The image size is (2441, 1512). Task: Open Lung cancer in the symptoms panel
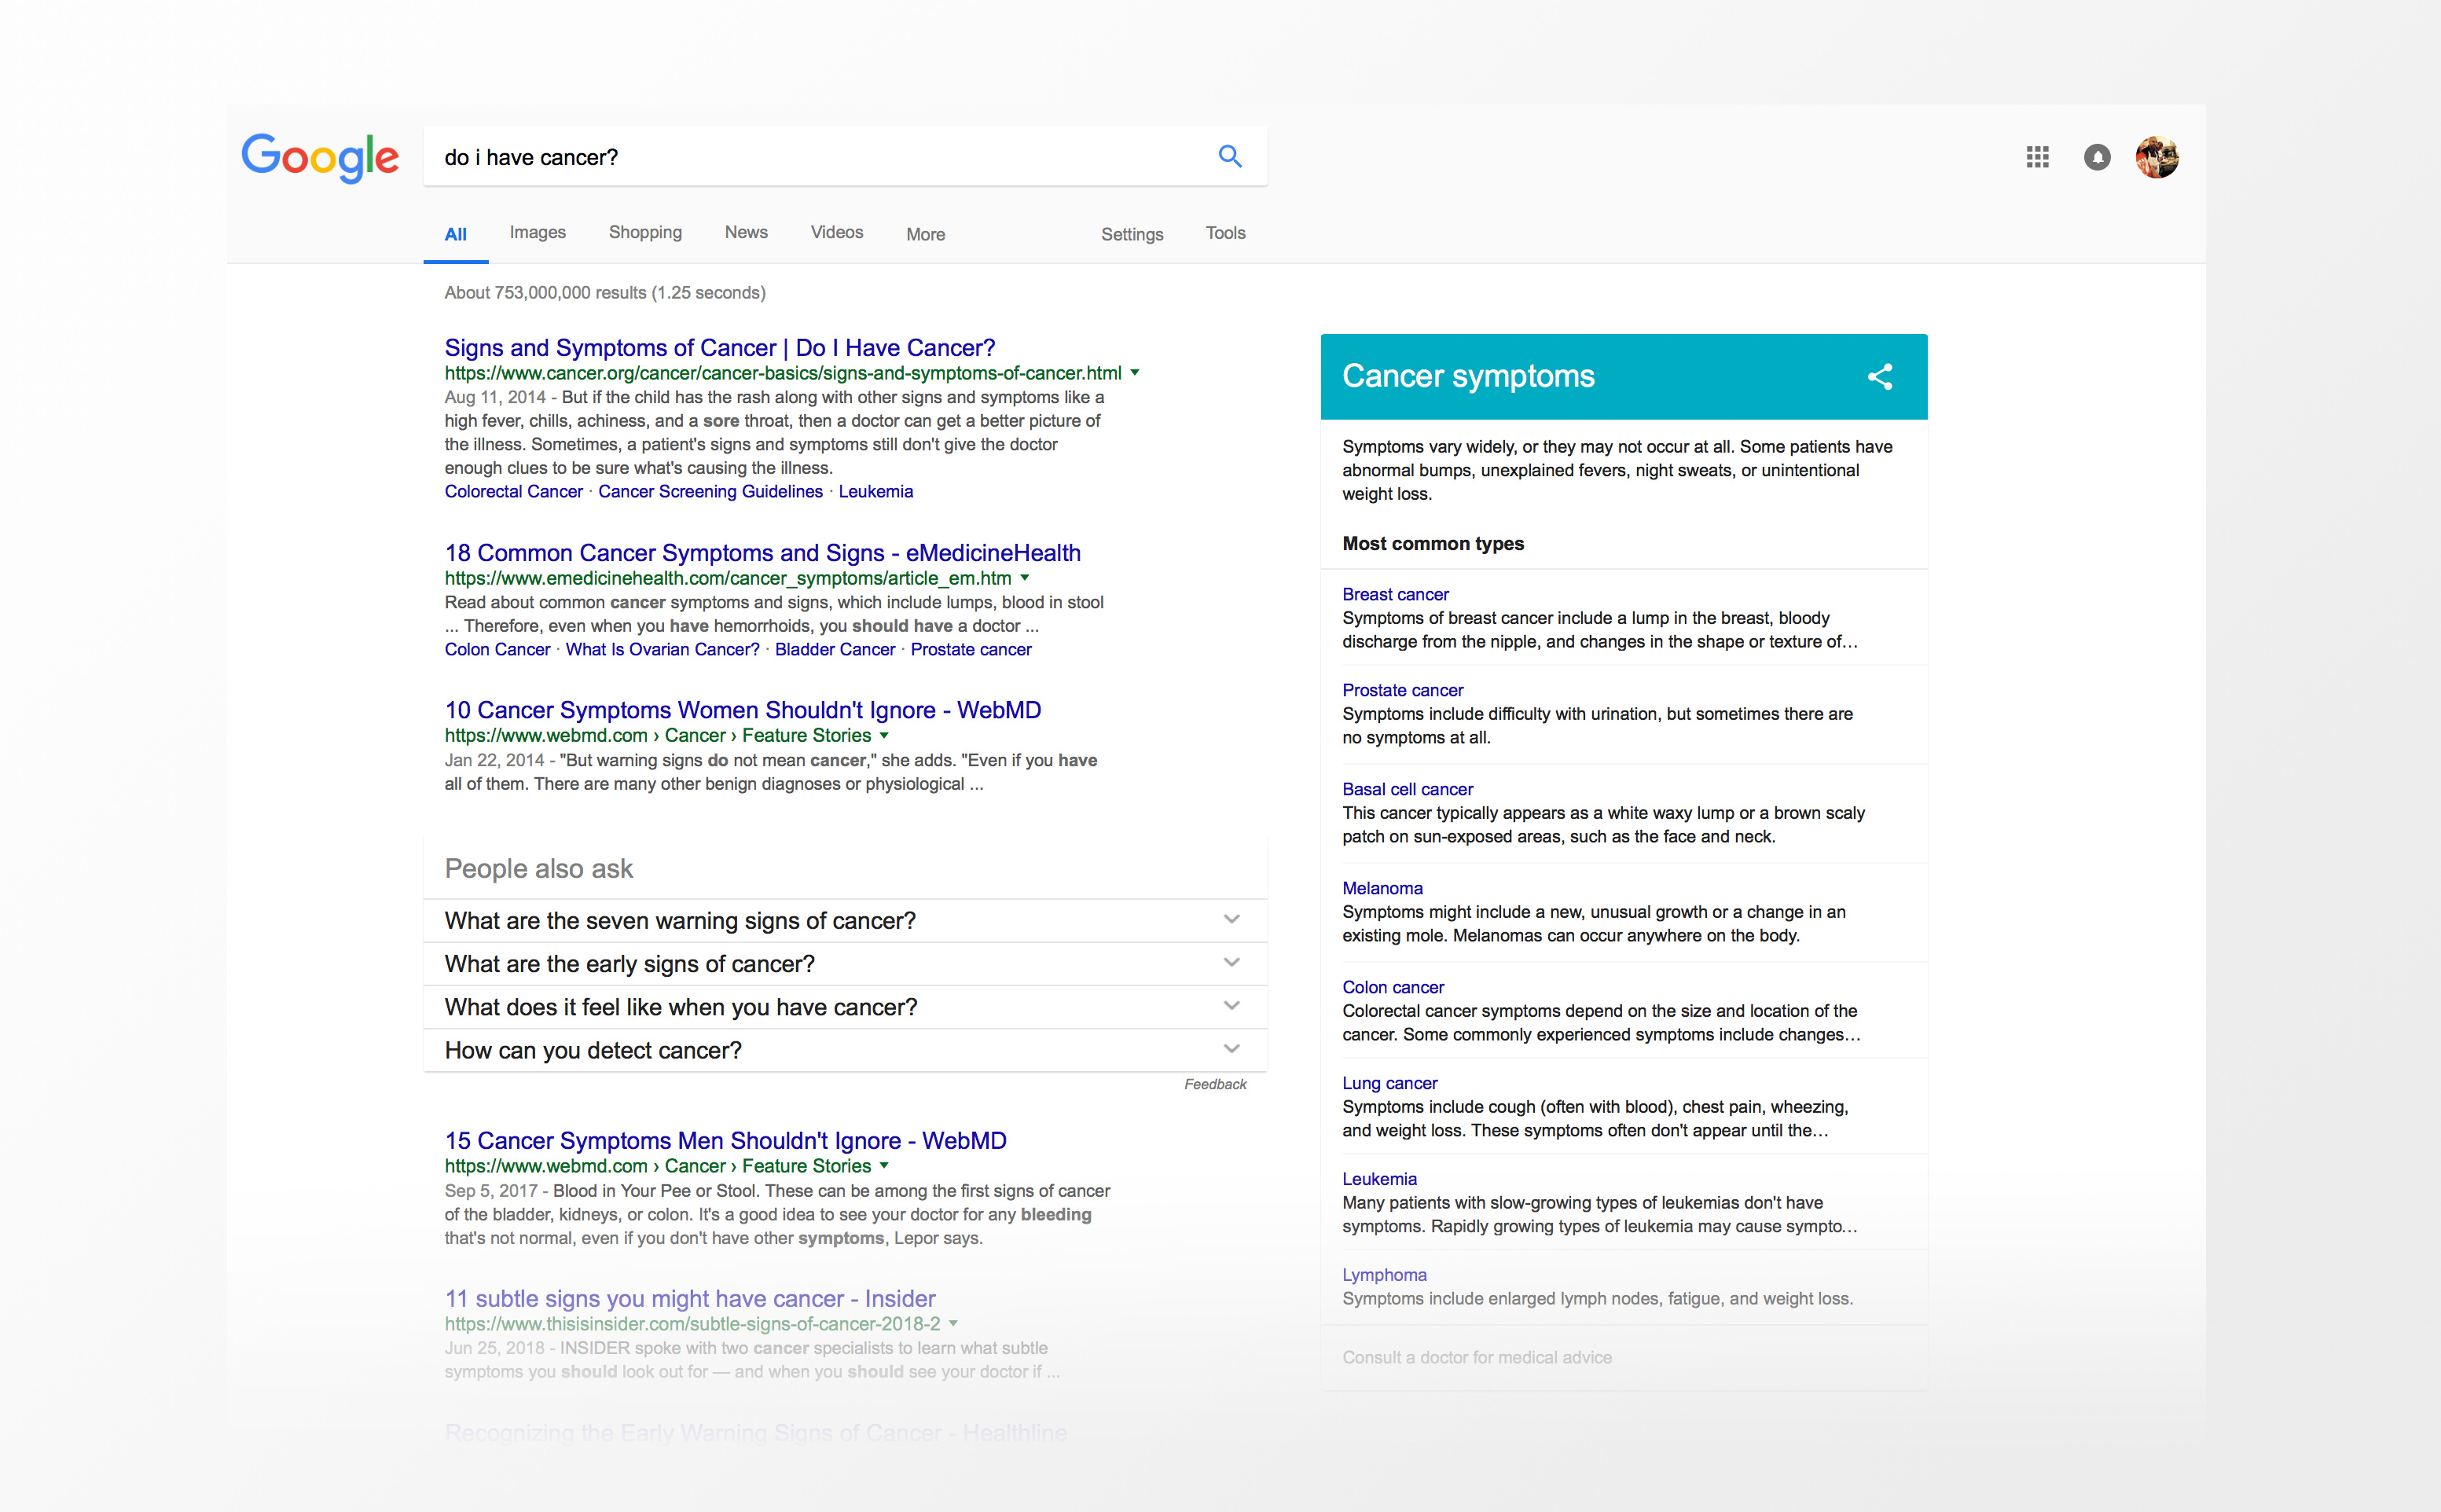click(1389, 1083)
